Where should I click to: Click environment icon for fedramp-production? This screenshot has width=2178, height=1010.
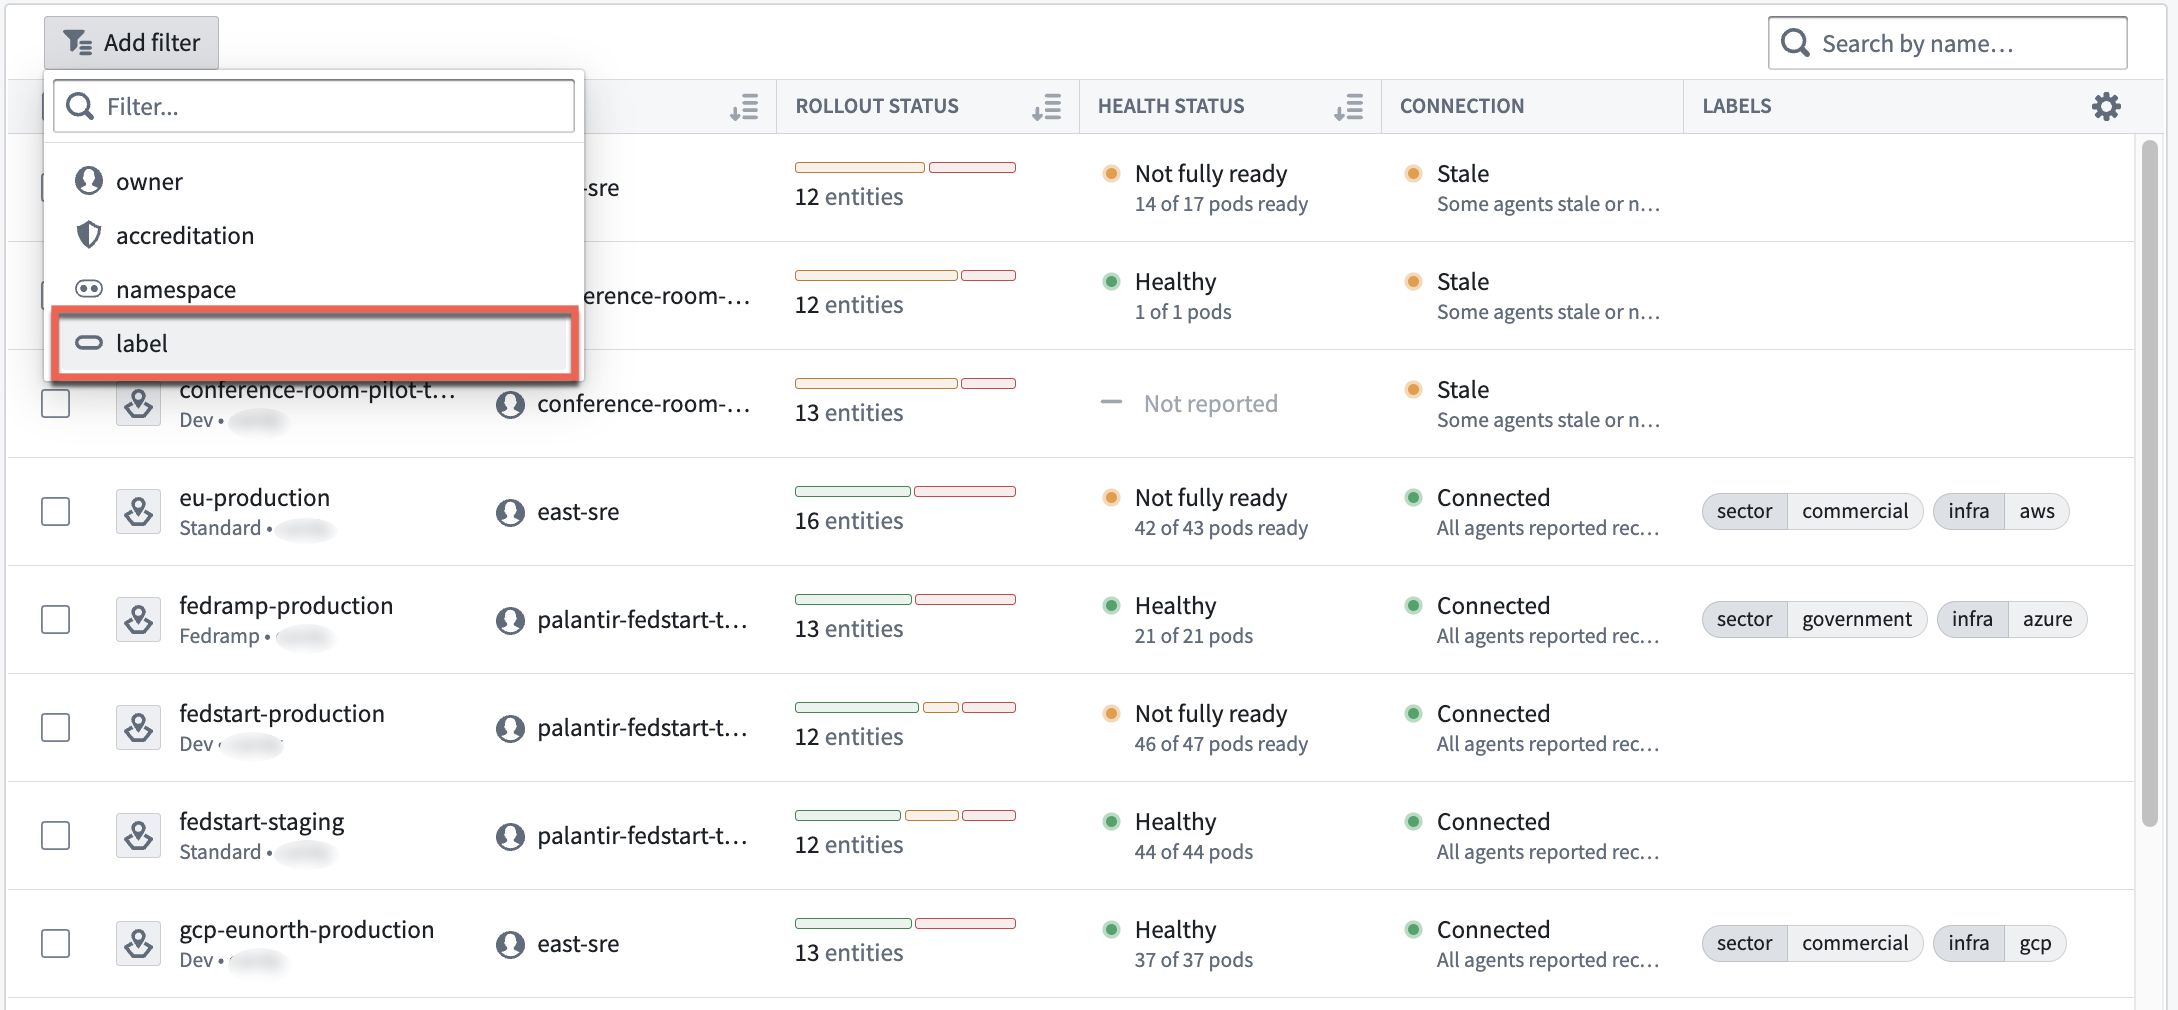coord(138,620)
